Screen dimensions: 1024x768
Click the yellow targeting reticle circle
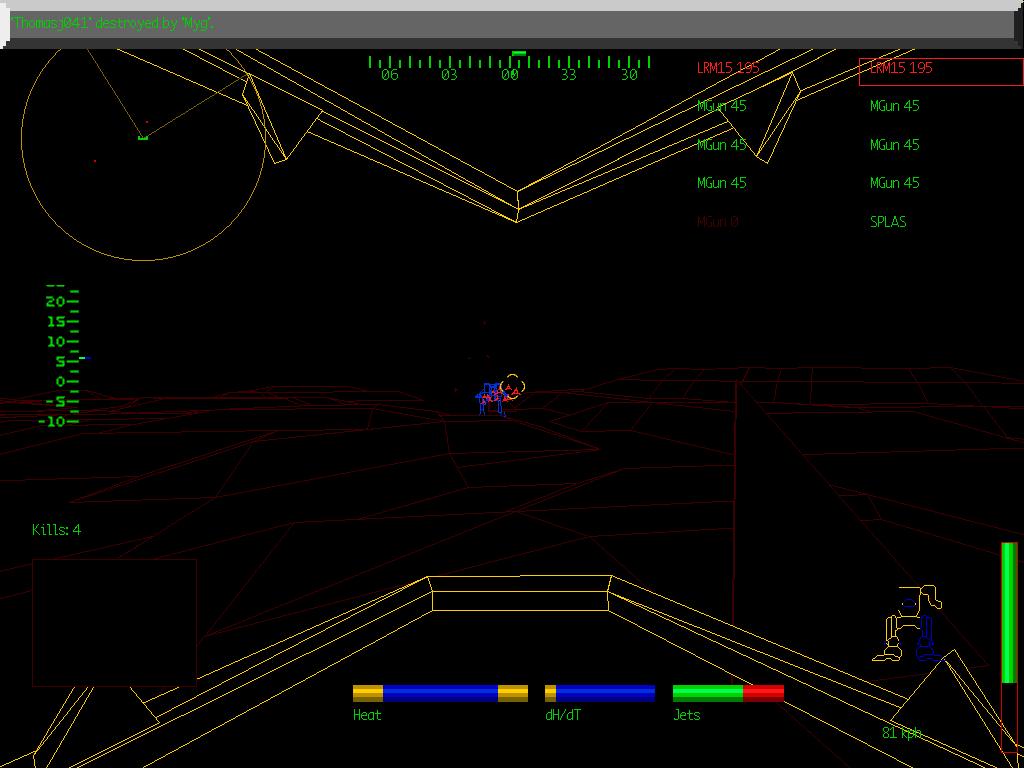click(x=512, y=386)
